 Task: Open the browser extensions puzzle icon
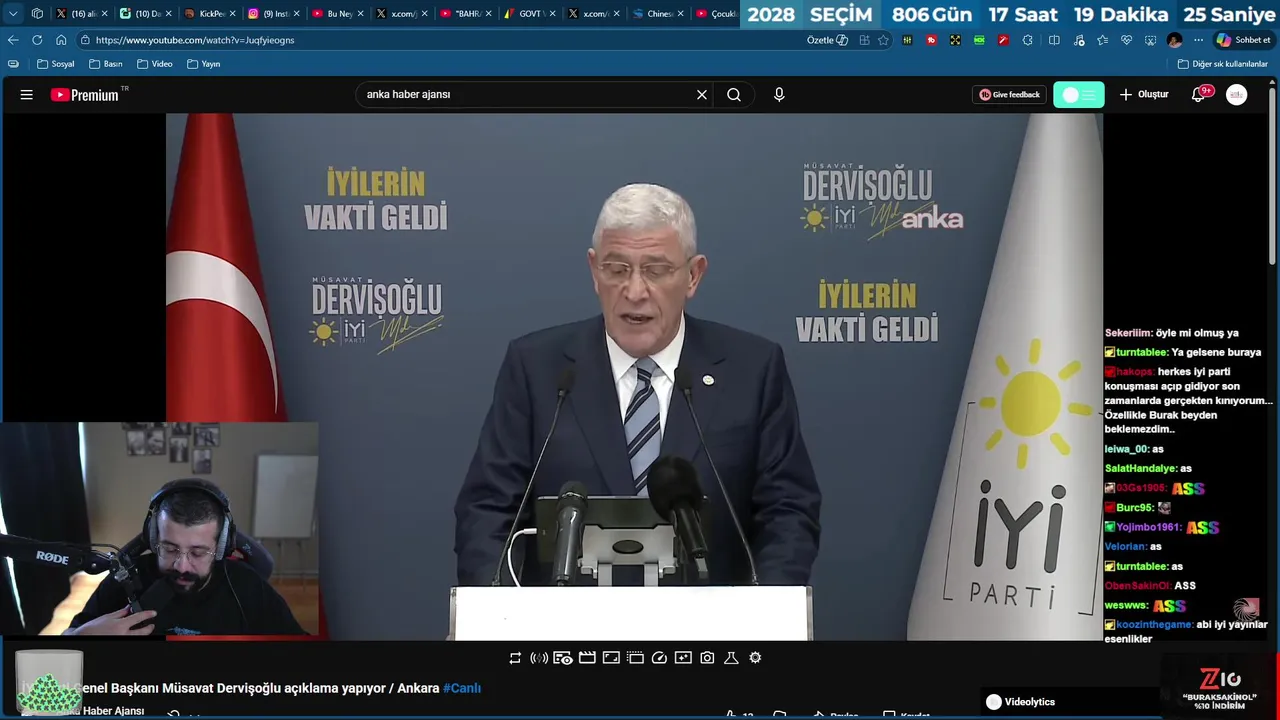[x=1028, y=40]
